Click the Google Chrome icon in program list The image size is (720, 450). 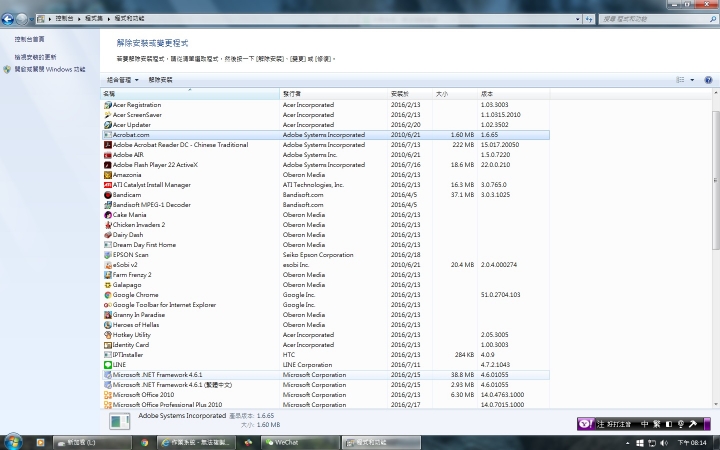(x=108, y=295)
